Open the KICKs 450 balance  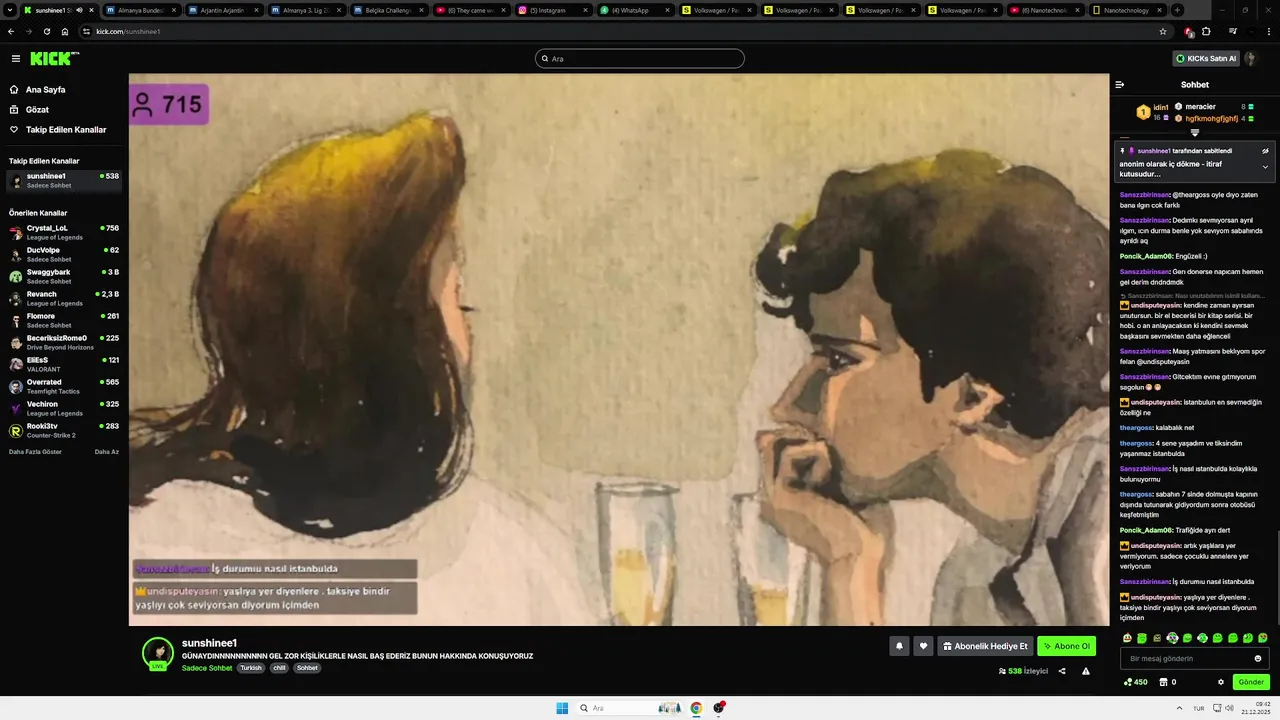(x=1136, y=682)
